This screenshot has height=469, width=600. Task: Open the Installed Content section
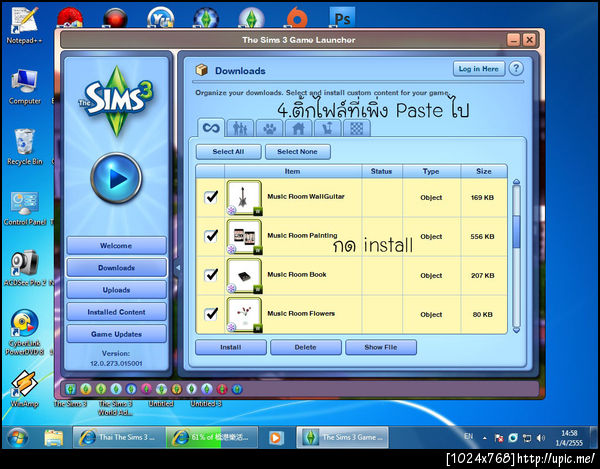[x=116, y=312]
